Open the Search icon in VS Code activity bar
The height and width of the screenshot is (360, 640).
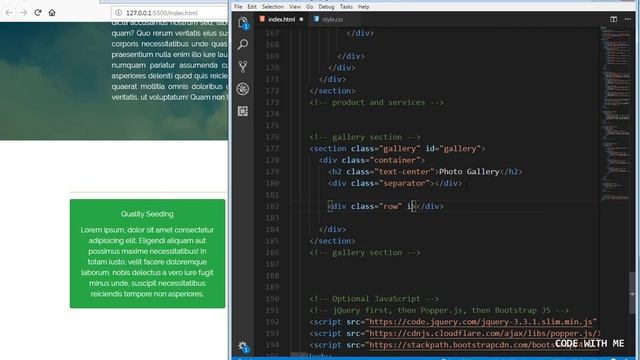[243, 44]
